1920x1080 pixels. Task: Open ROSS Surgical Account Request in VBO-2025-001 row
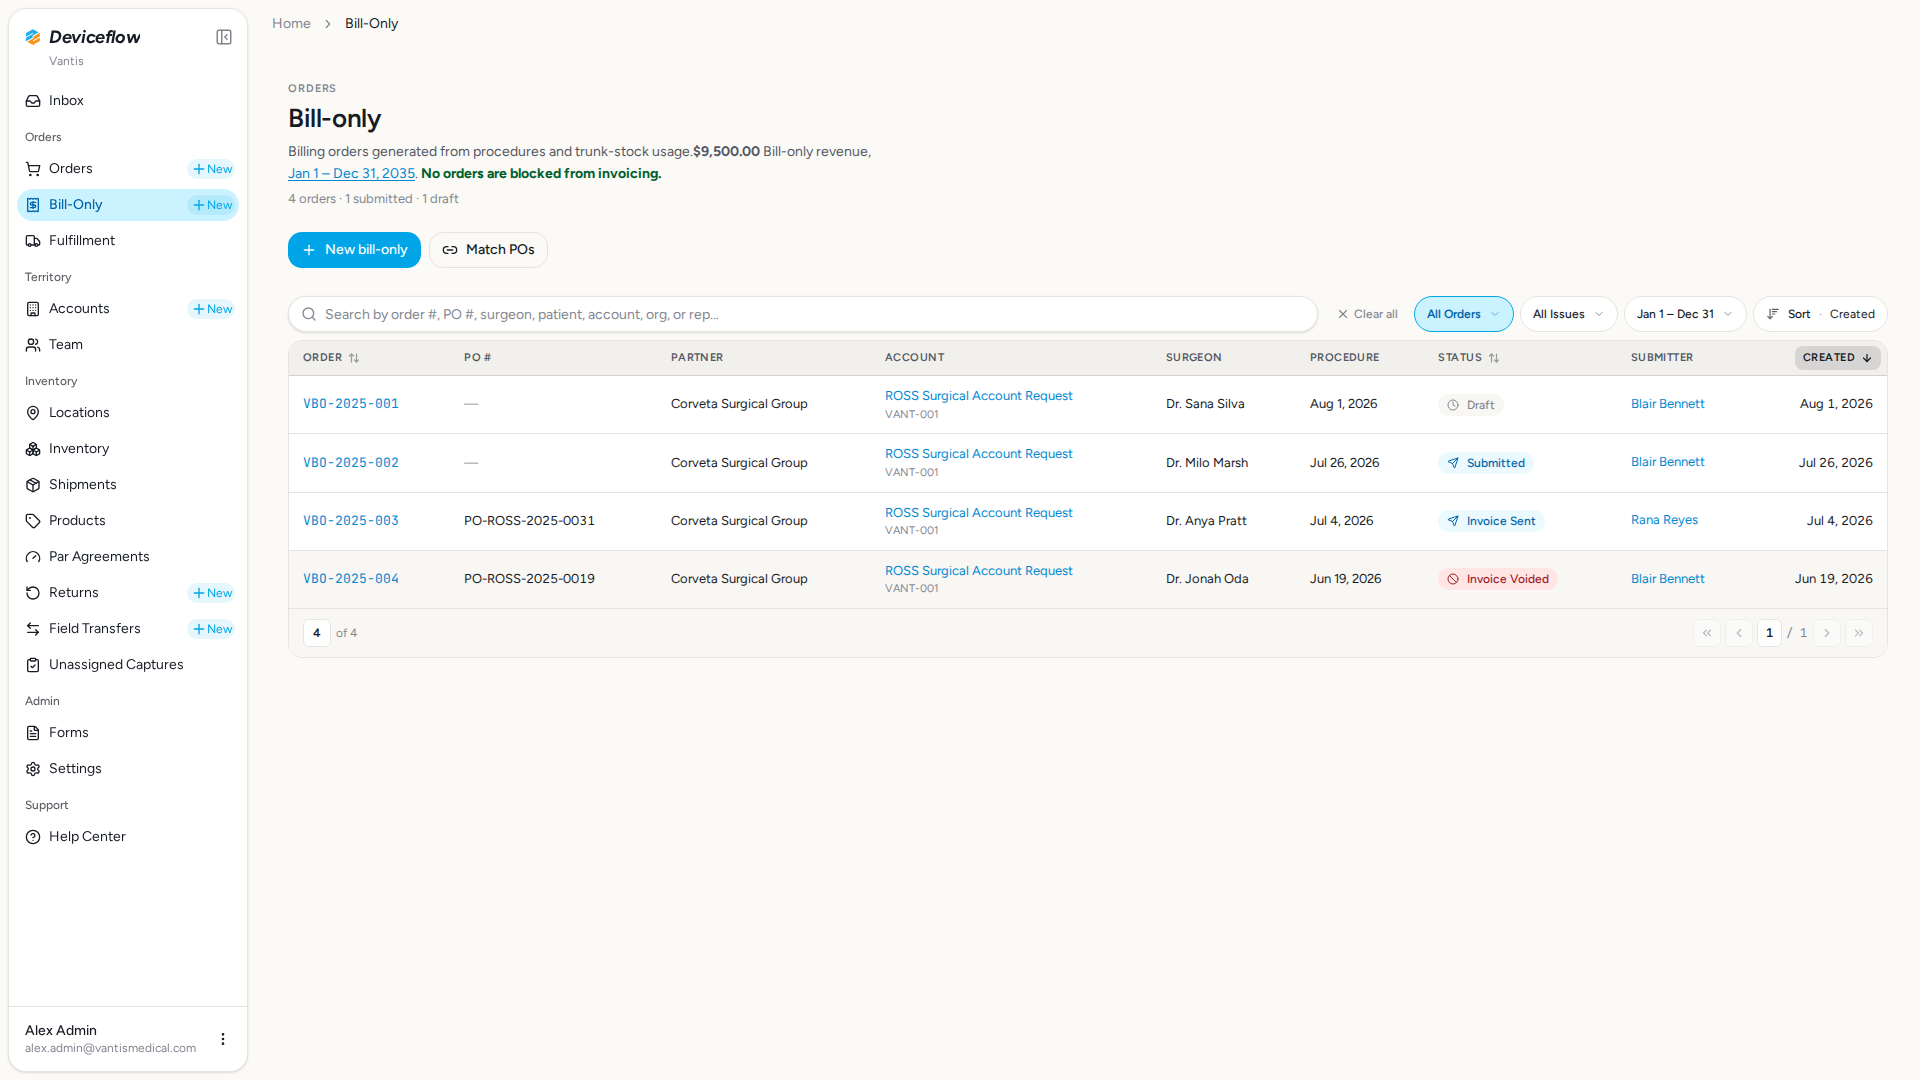pos(978,396)
